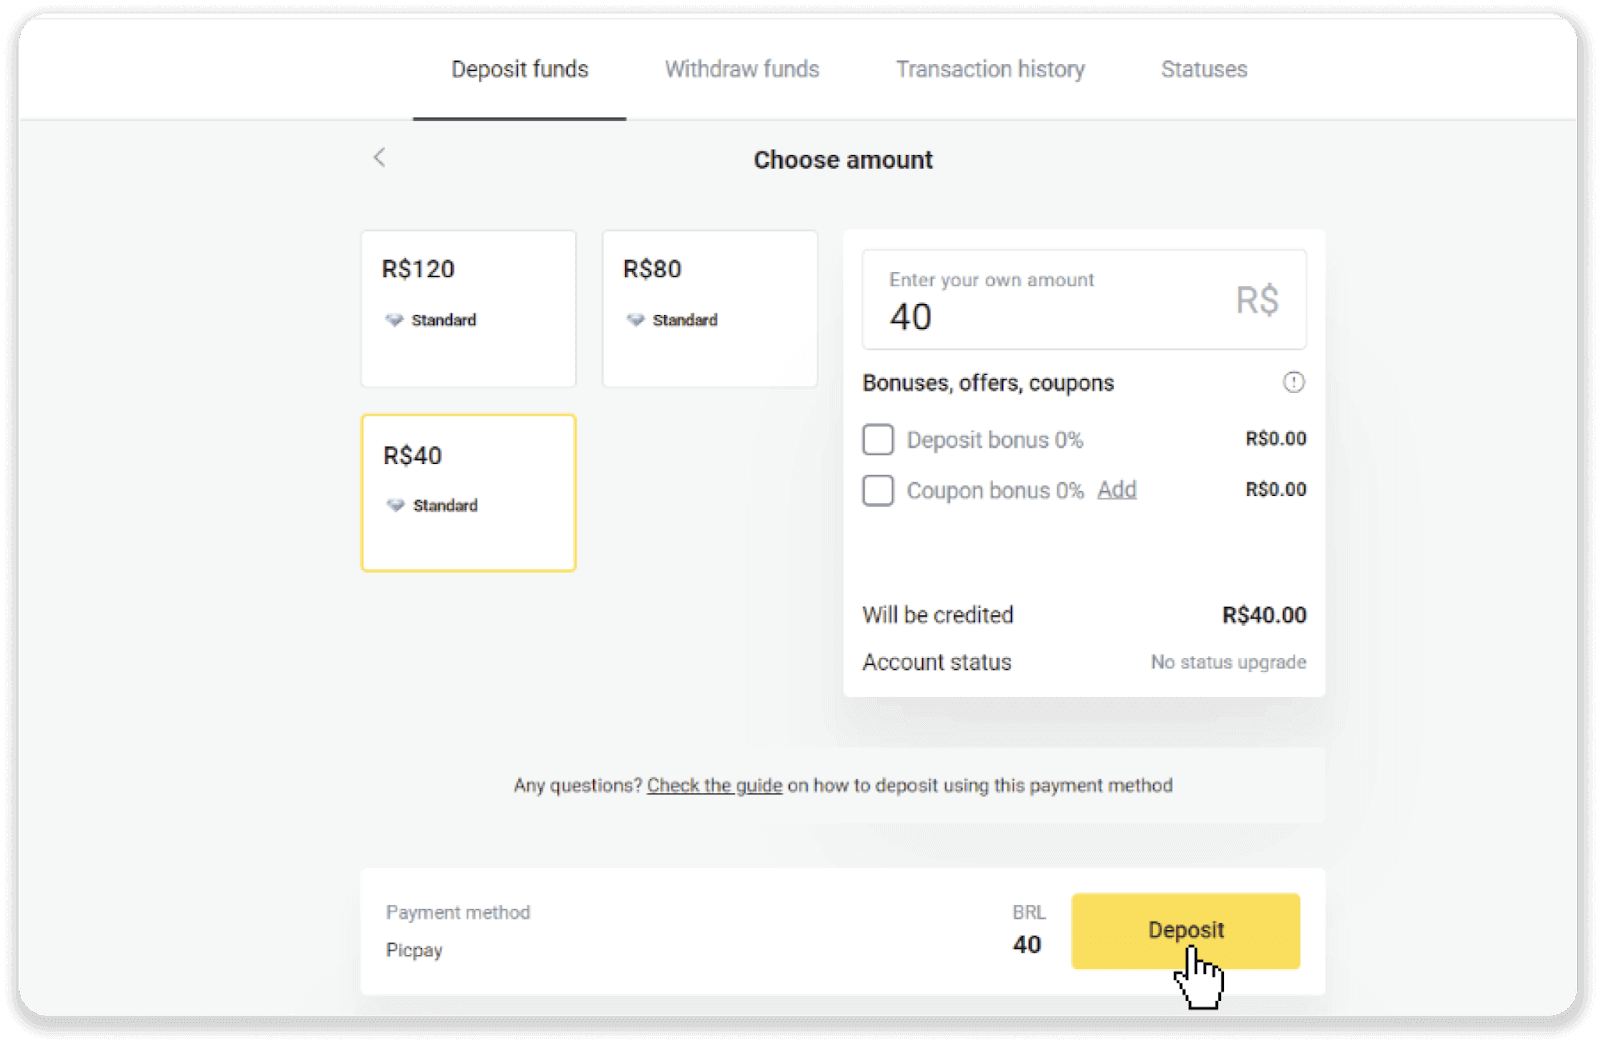Image resolution: width=1600 pixels, height=1044 pixels.
Task: Enable the Coupon bonus 0% checkbox
Action: (x=877, y=490)
